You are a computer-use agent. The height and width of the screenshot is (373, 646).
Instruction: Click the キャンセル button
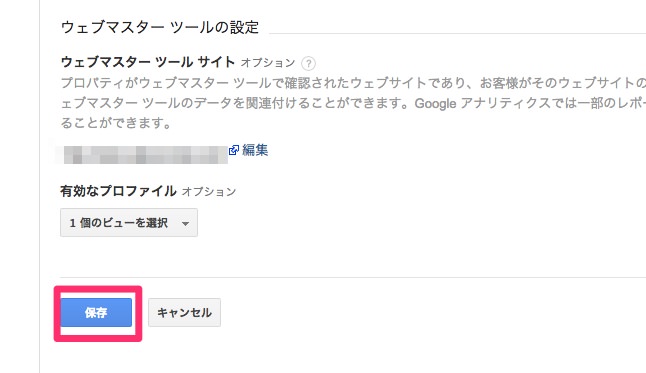[184, 312]
